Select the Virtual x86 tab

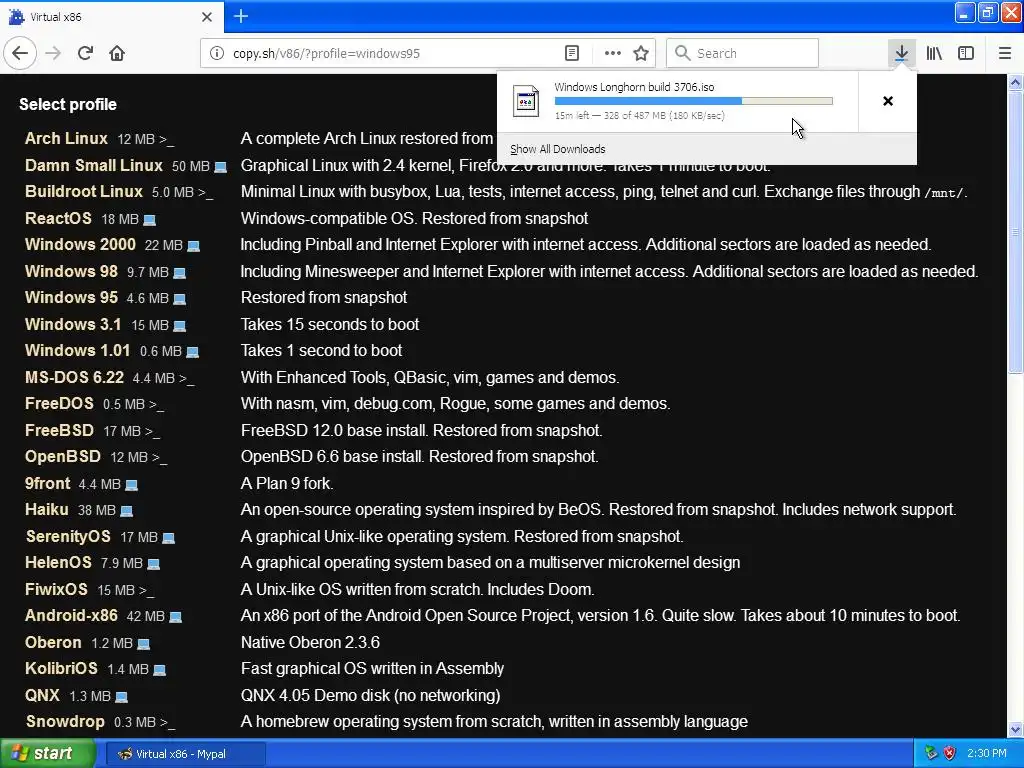(x=111, y=17)
